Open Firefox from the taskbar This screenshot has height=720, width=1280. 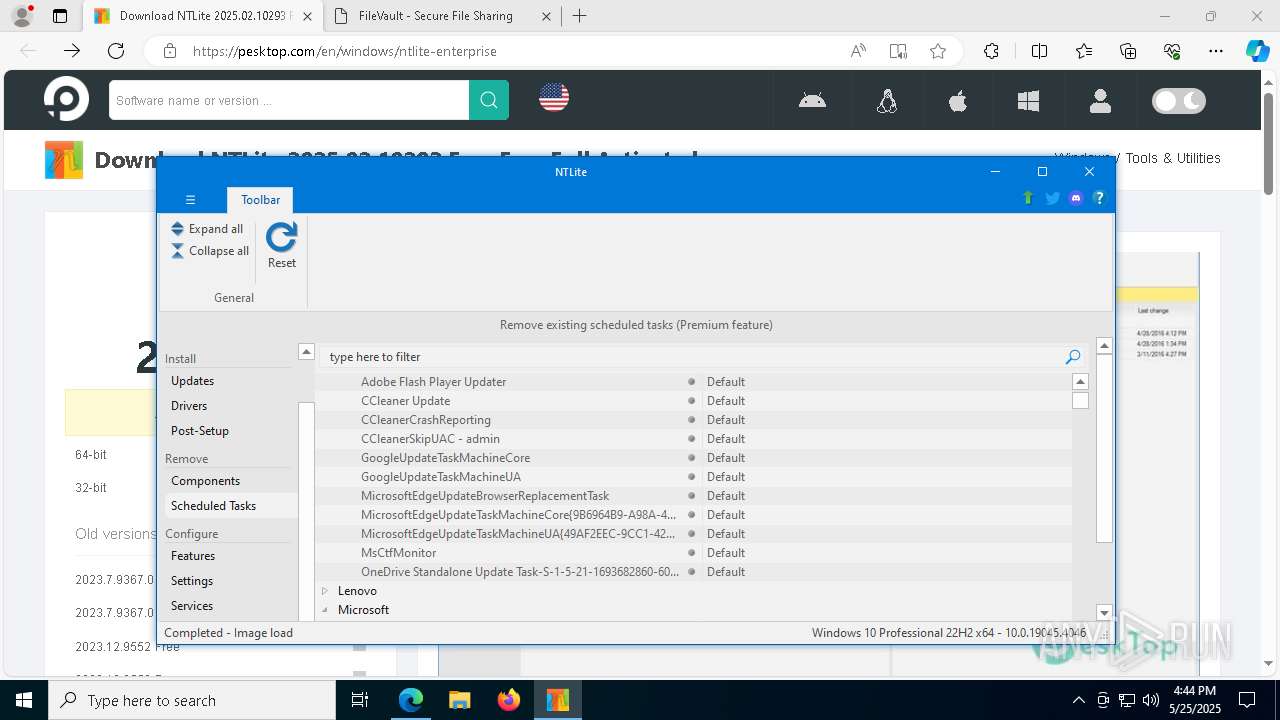point(509,700)
